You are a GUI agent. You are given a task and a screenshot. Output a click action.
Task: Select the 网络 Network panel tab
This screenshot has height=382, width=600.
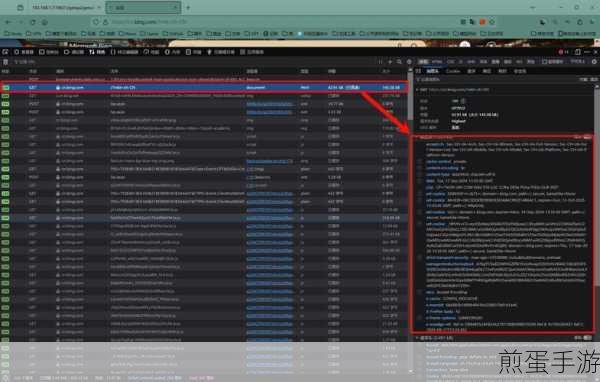pos(97,52)
